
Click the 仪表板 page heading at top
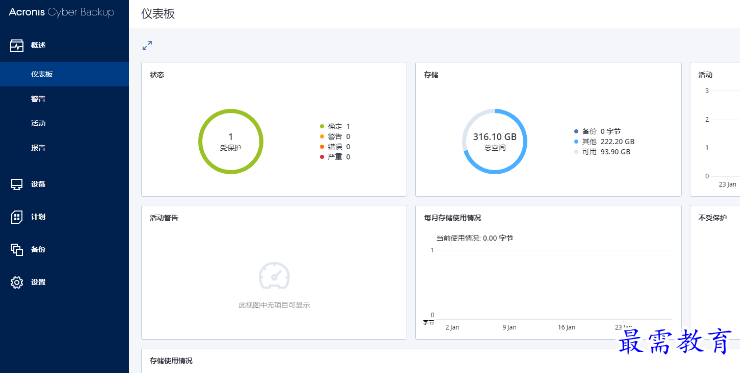click(158, 14)
